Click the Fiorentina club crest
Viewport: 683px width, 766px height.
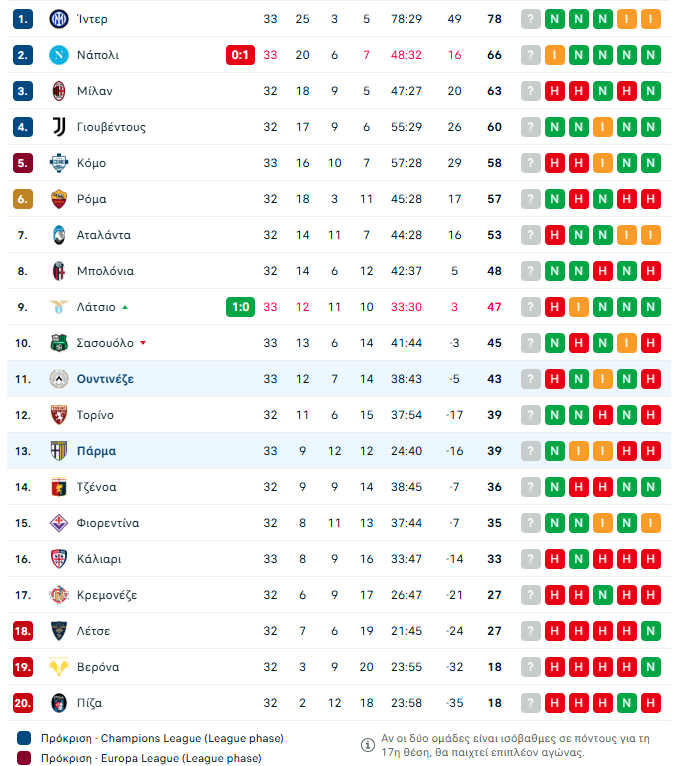pyautogui.click(x=58, y=523)
